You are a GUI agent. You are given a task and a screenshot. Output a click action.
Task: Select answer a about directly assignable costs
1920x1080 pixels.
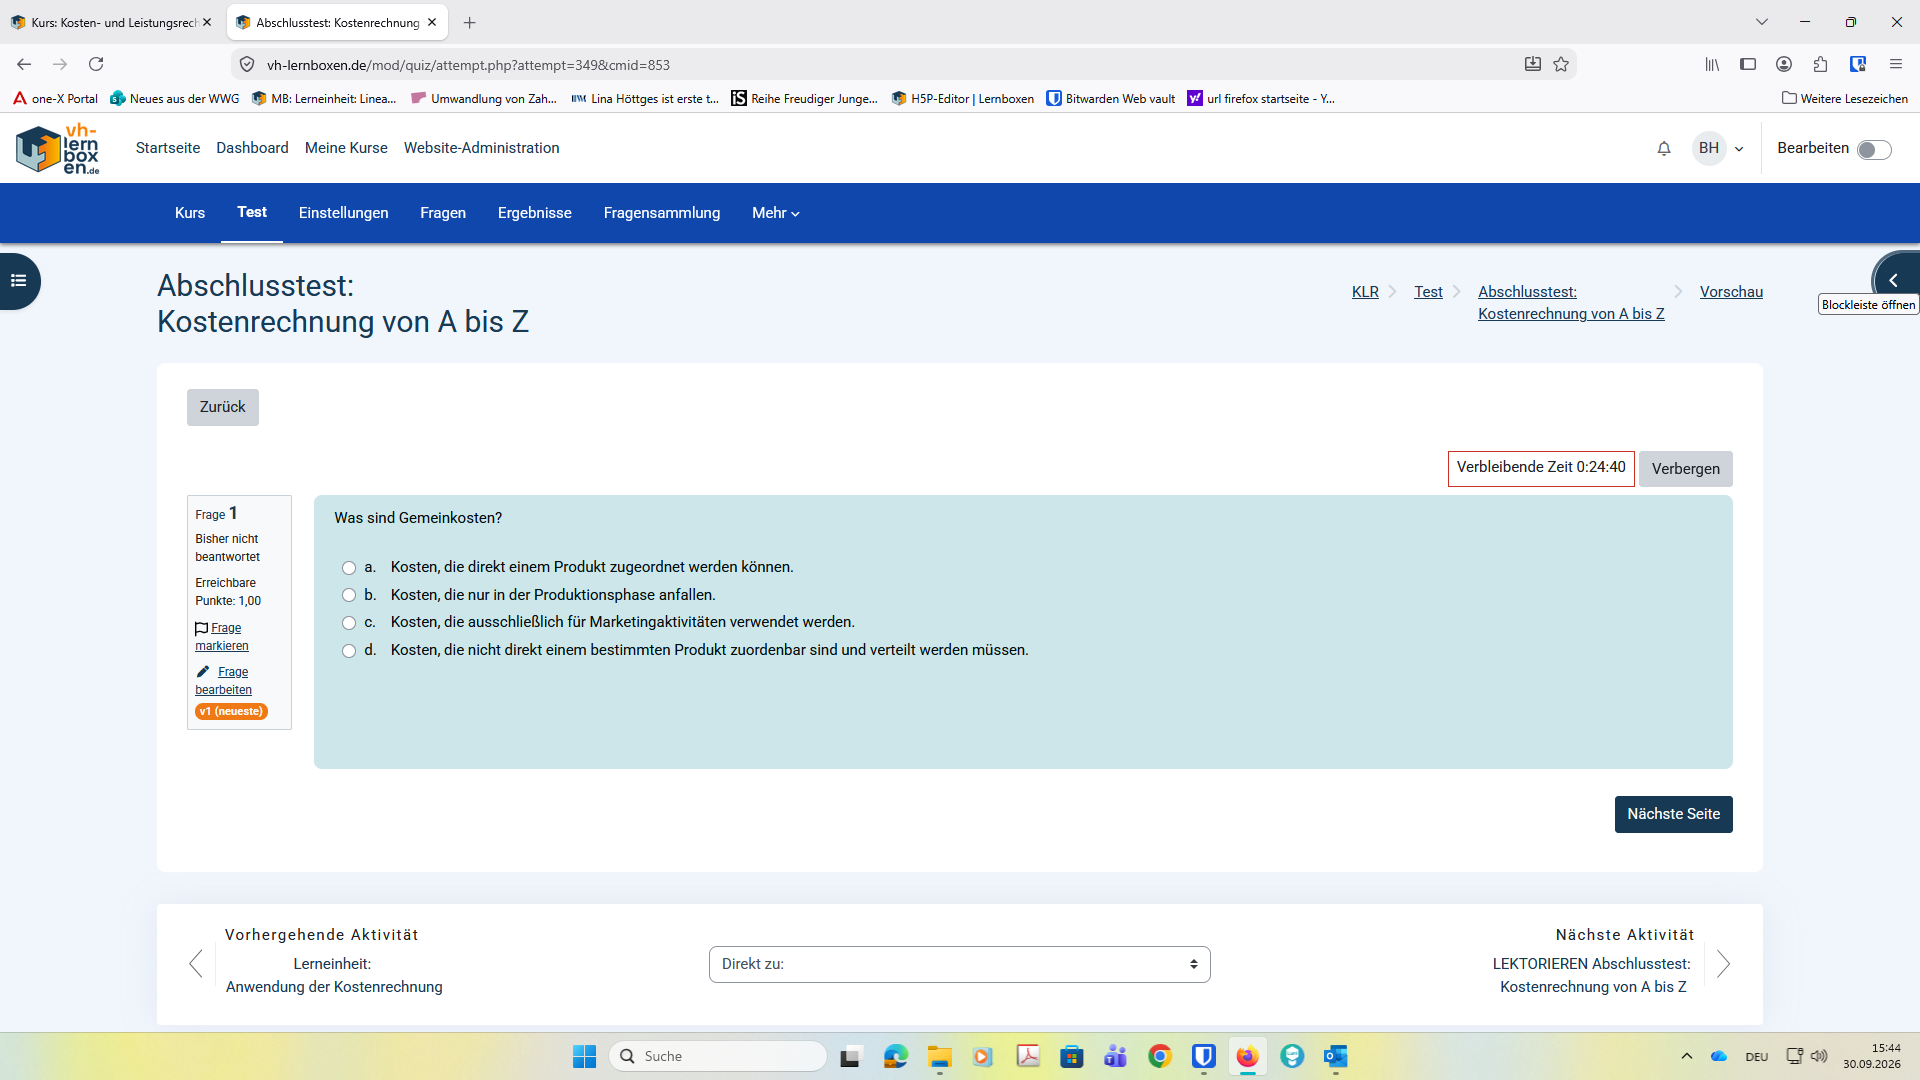(x=349, y=568)
